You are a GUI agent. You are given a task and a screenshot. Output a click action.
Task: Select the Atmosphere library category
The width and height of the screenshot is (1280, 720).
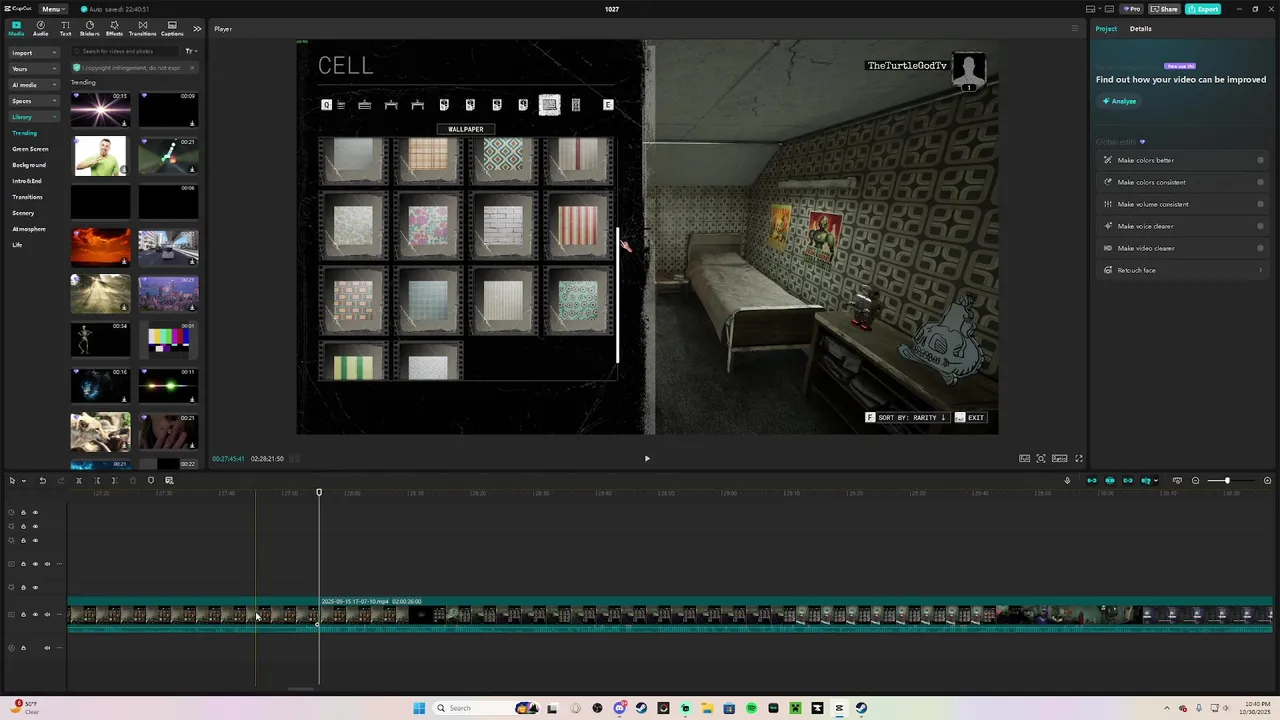click(29, 229)
